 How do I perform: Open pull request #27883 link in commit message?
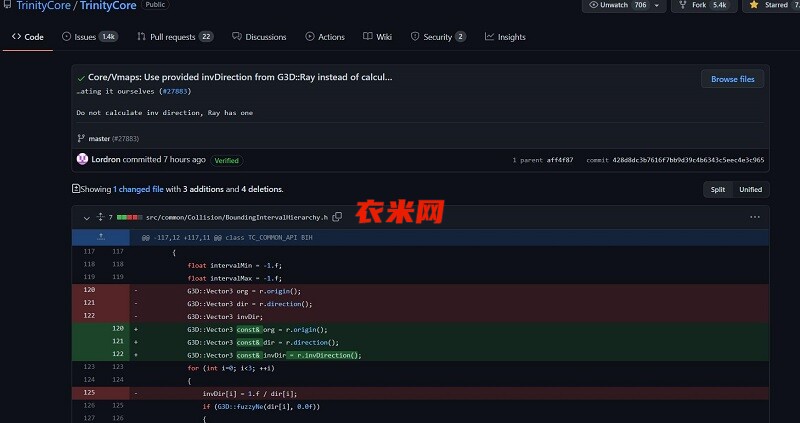point(176,91)
